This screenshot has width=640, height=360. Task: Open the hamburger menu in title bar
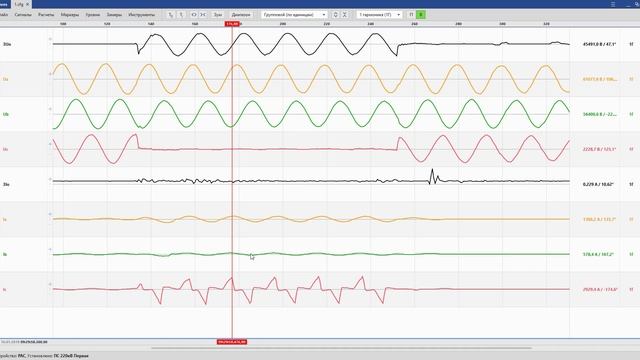coord(613,4)
